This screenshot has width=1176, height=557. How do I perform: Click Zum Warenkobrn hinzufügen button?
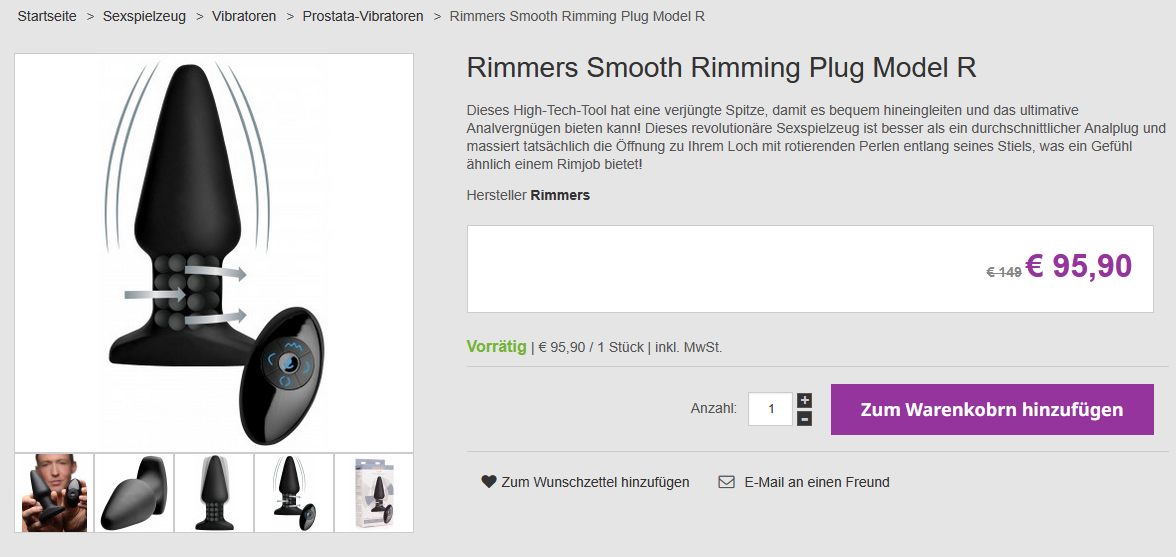[992, 409]
